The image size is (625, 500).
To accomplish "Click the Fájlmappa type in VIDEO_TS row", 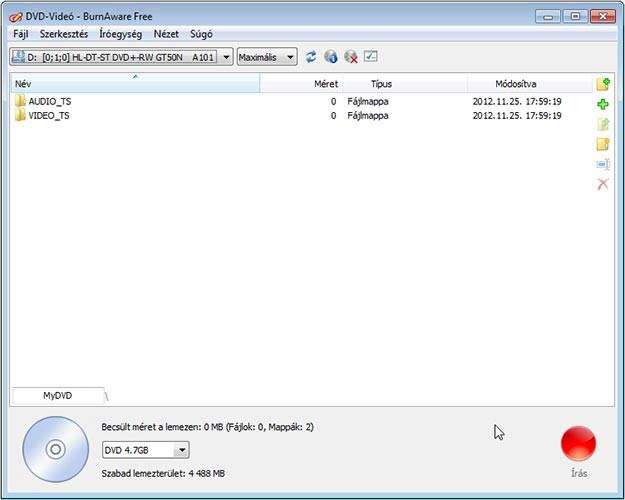I will 368,116.
